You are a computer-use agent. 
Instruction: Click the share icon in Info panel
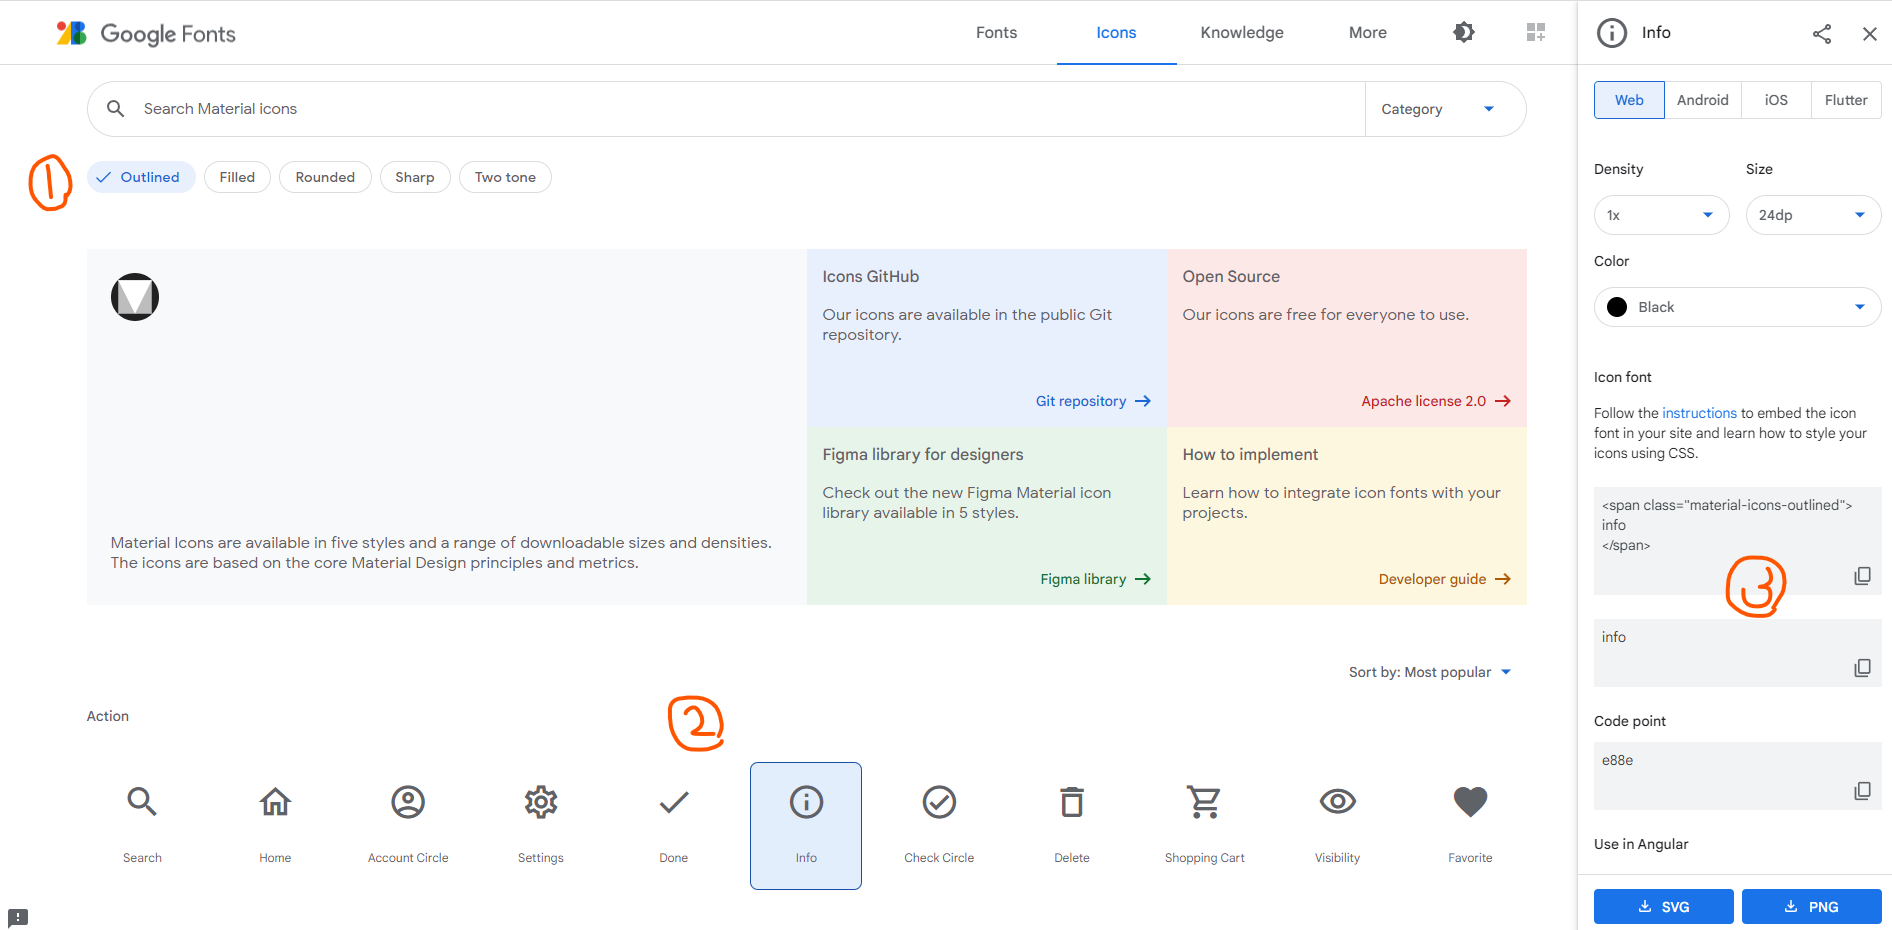[1822, 34]
